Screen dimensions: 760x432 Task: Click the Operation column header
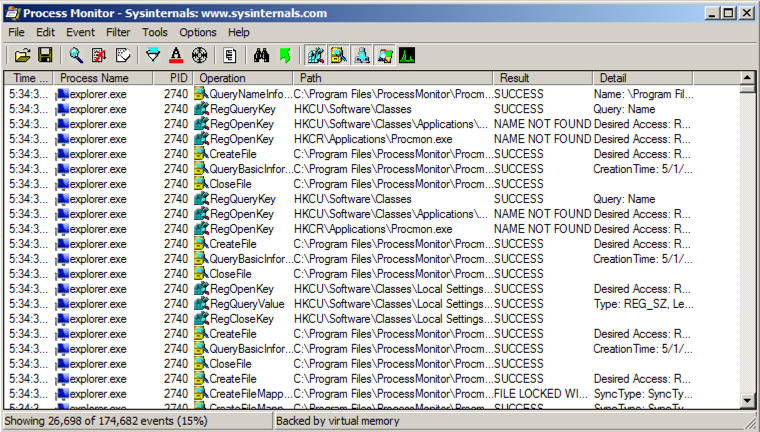click(x=243, y=78)
